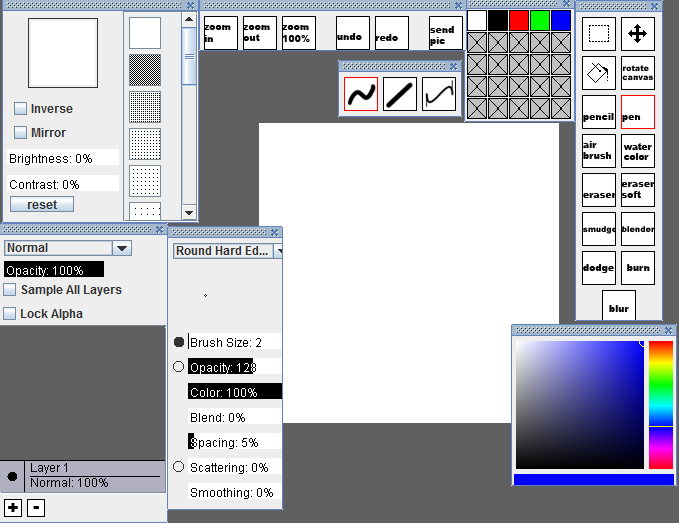
Task: Open the Normal blend mode dropdown
Action: click(x=68, y=248)
